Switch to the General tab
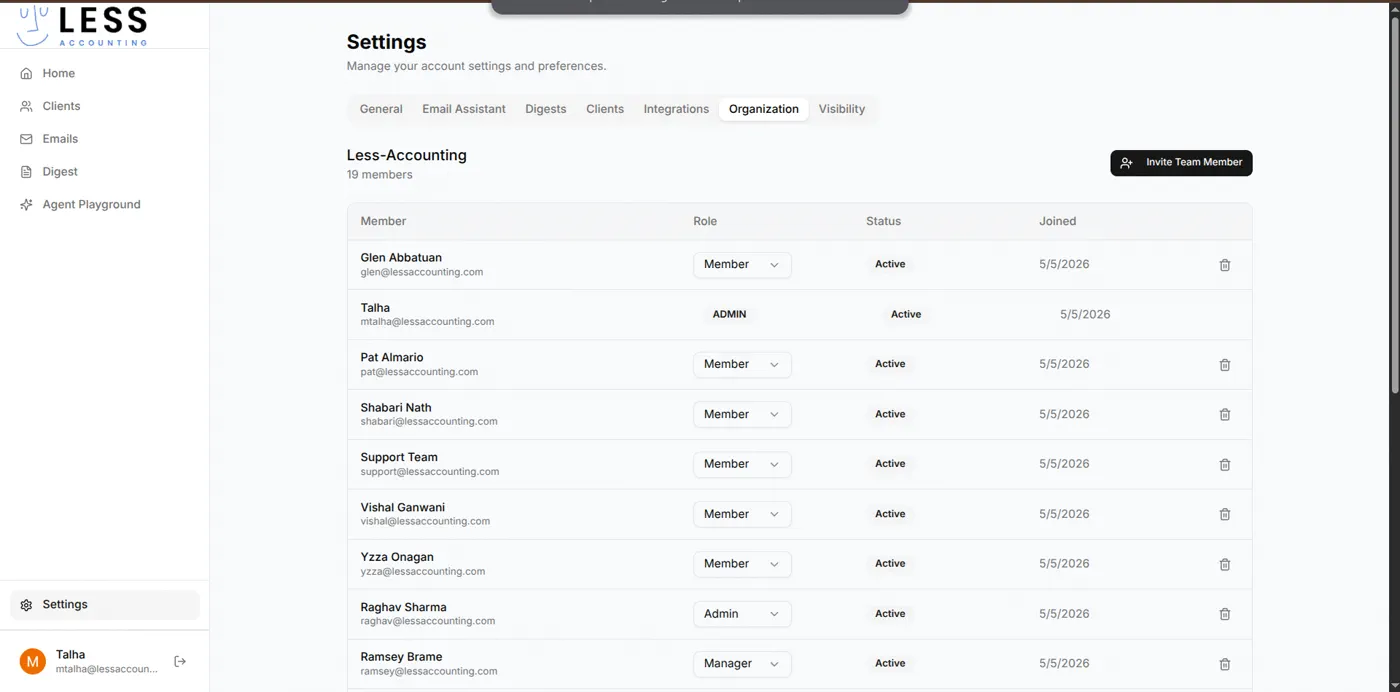Viewport: 1400px width, 692px height. [381, 109]
